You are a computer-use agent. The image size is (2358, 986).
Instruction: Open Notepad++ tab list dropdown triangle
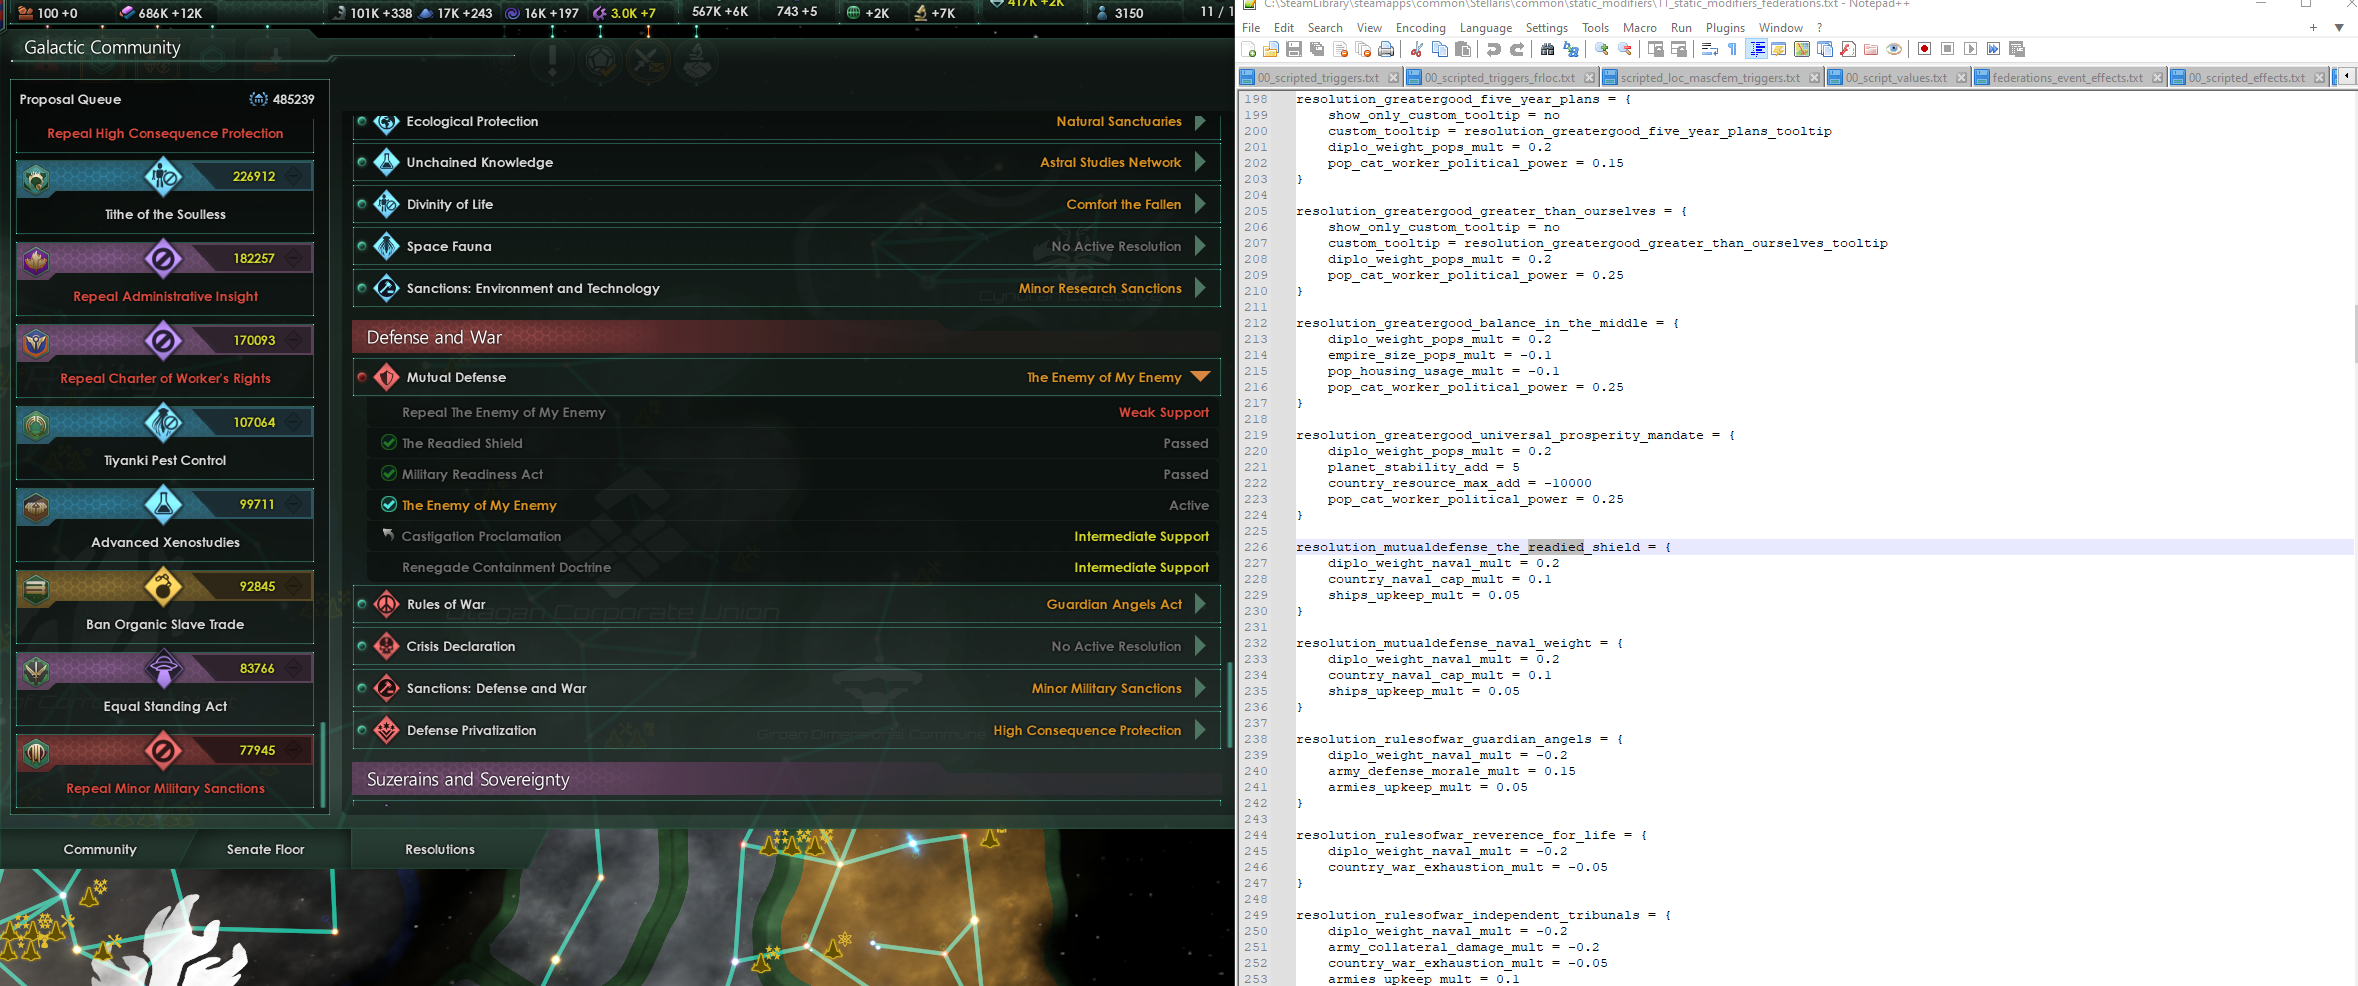(x=2339, y=28)
